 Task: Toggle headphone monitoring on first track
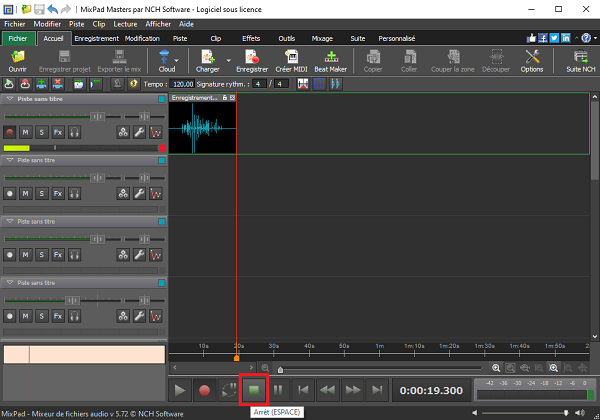(x=74, y=132)
